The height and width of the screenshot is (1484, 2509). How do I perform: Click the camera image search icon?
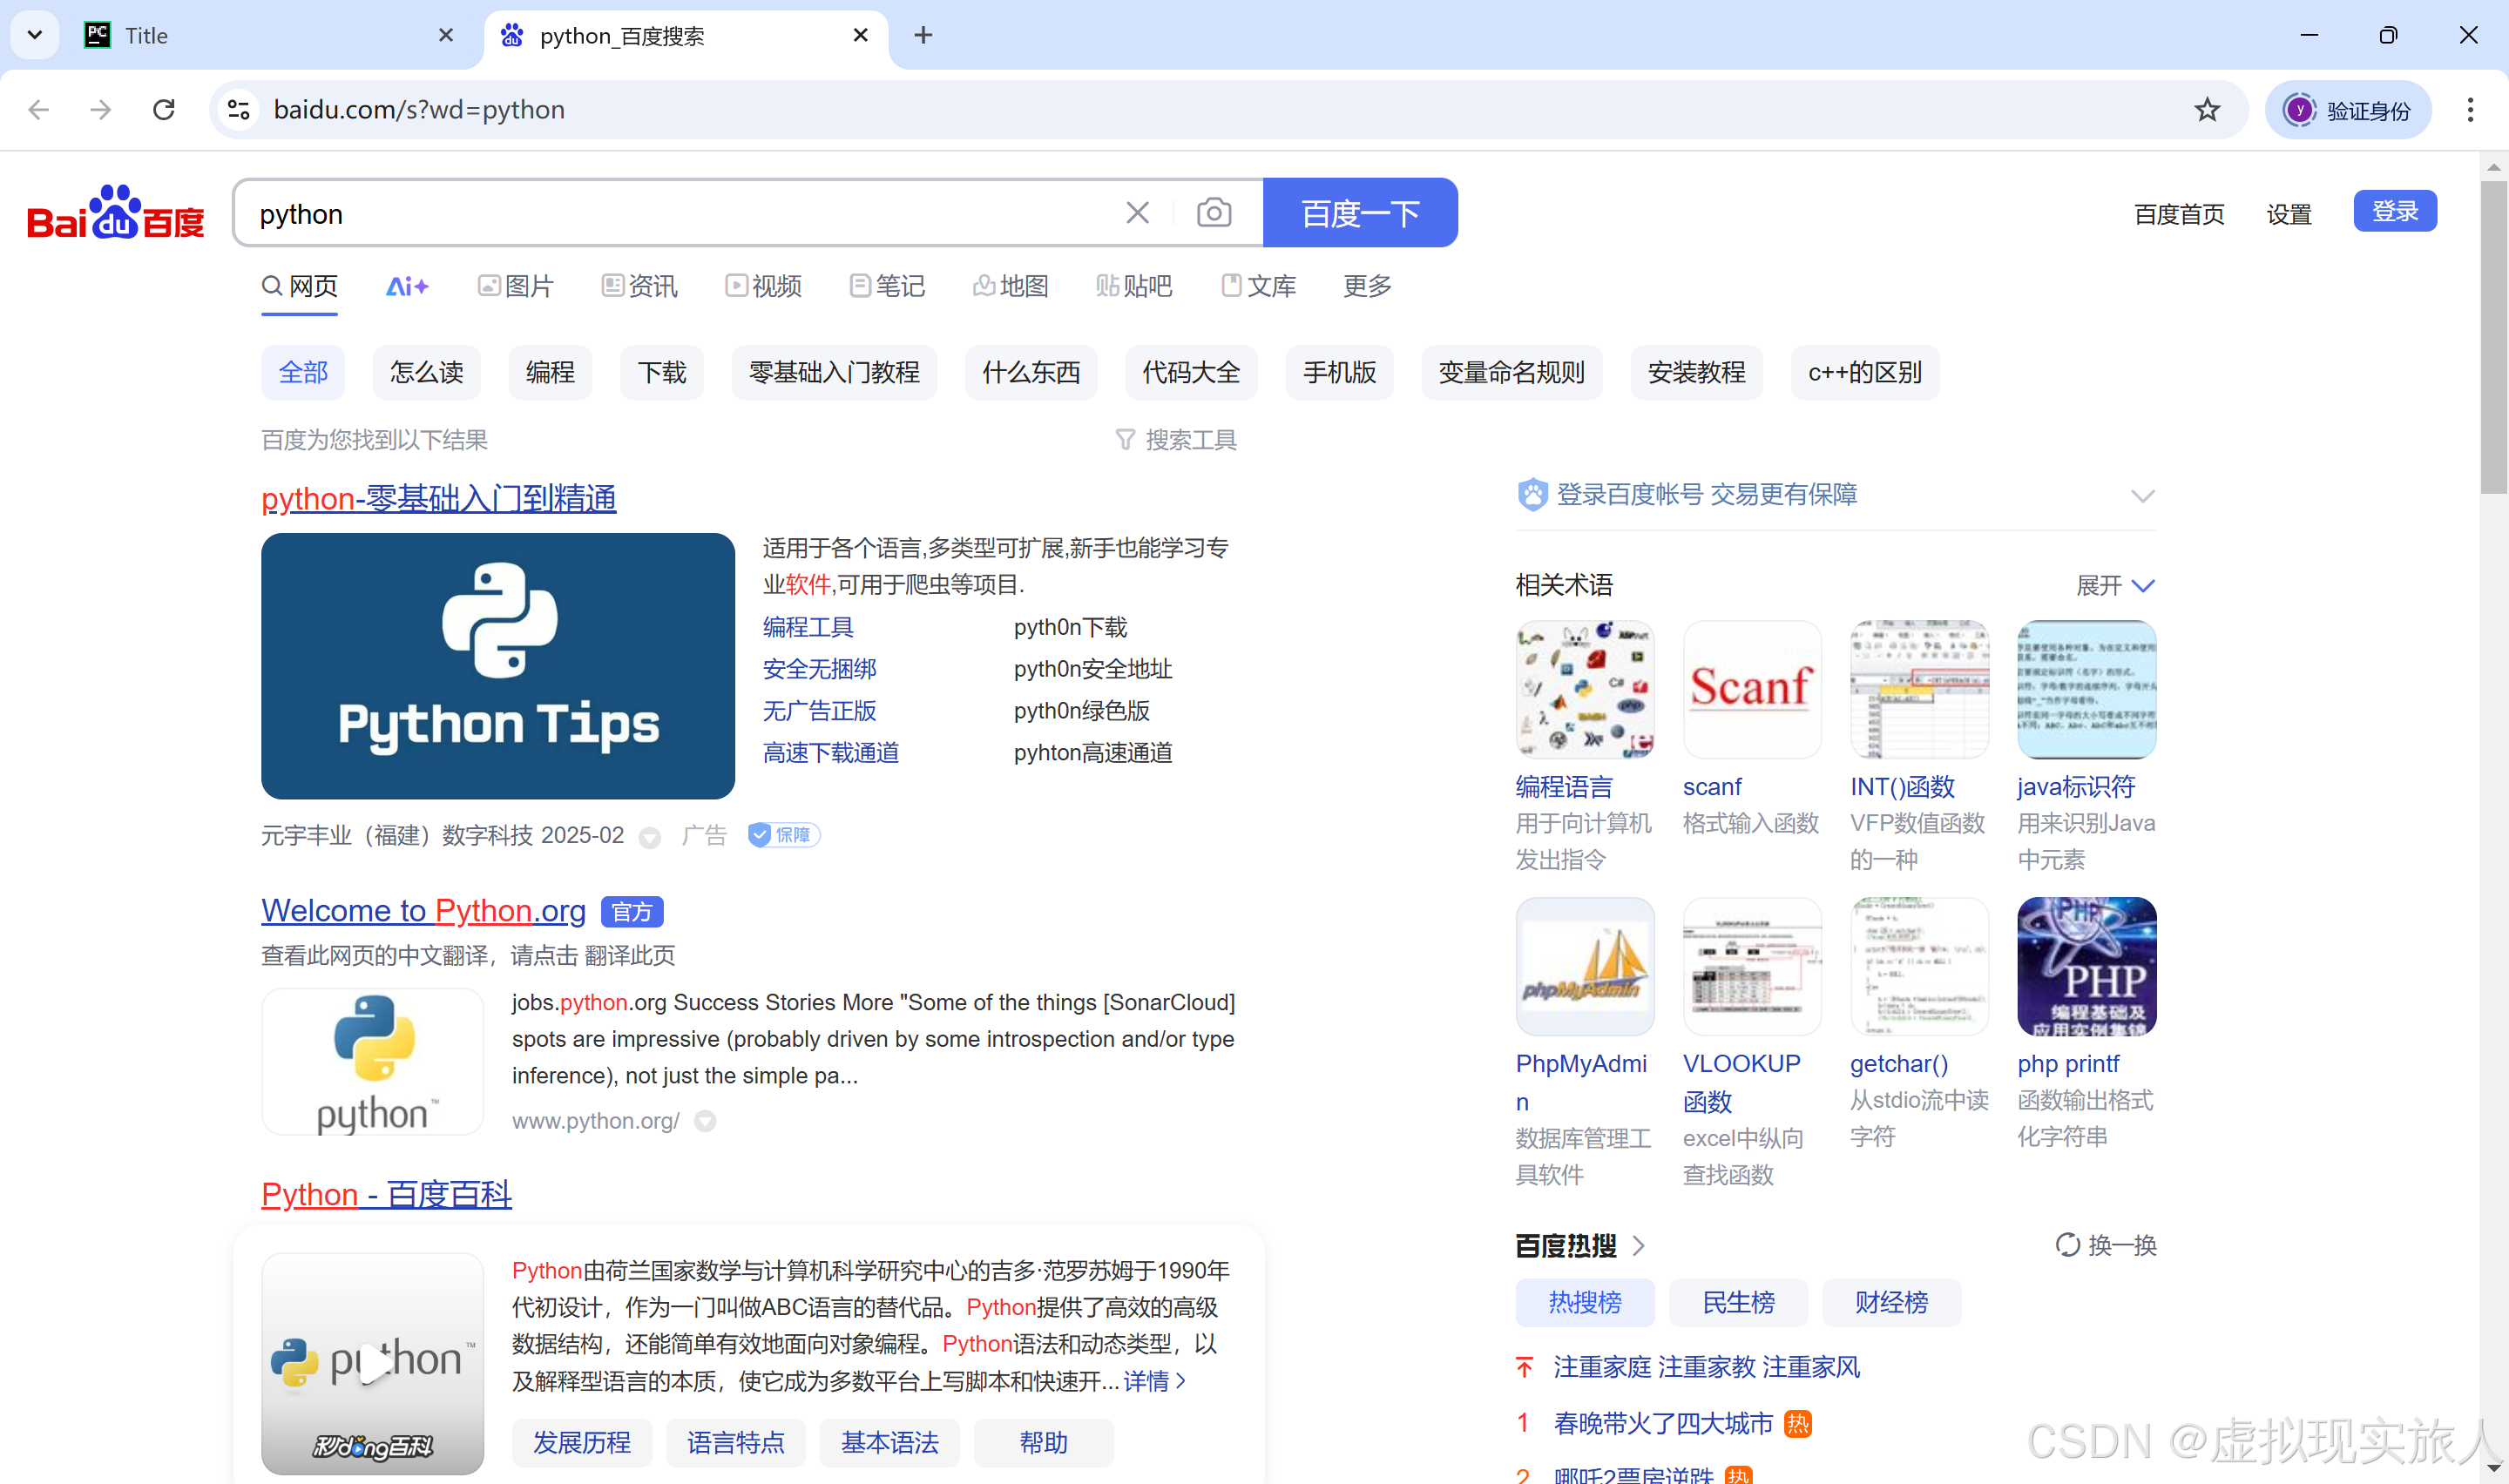click(1213, 213)
